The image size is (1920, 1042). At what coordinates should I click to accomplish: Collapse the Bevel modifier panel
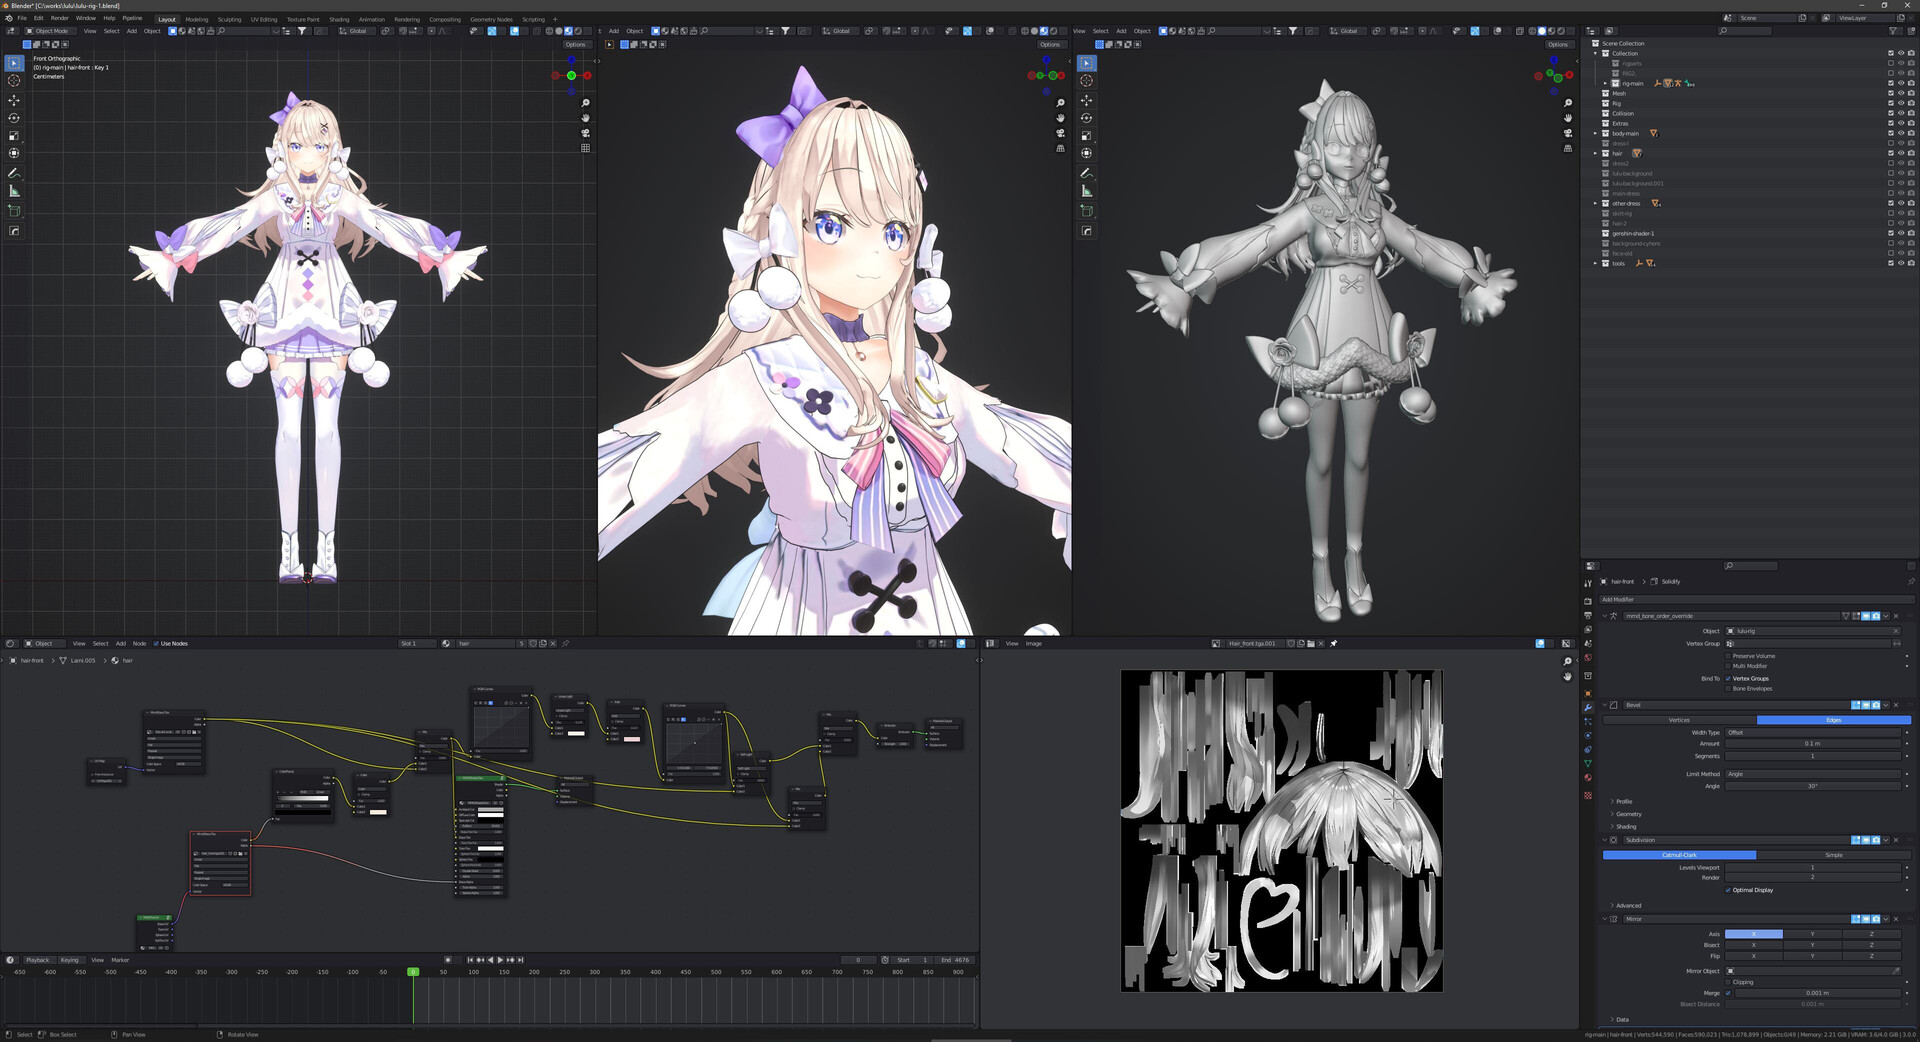pyautogui.click(x=1604, y=705)
